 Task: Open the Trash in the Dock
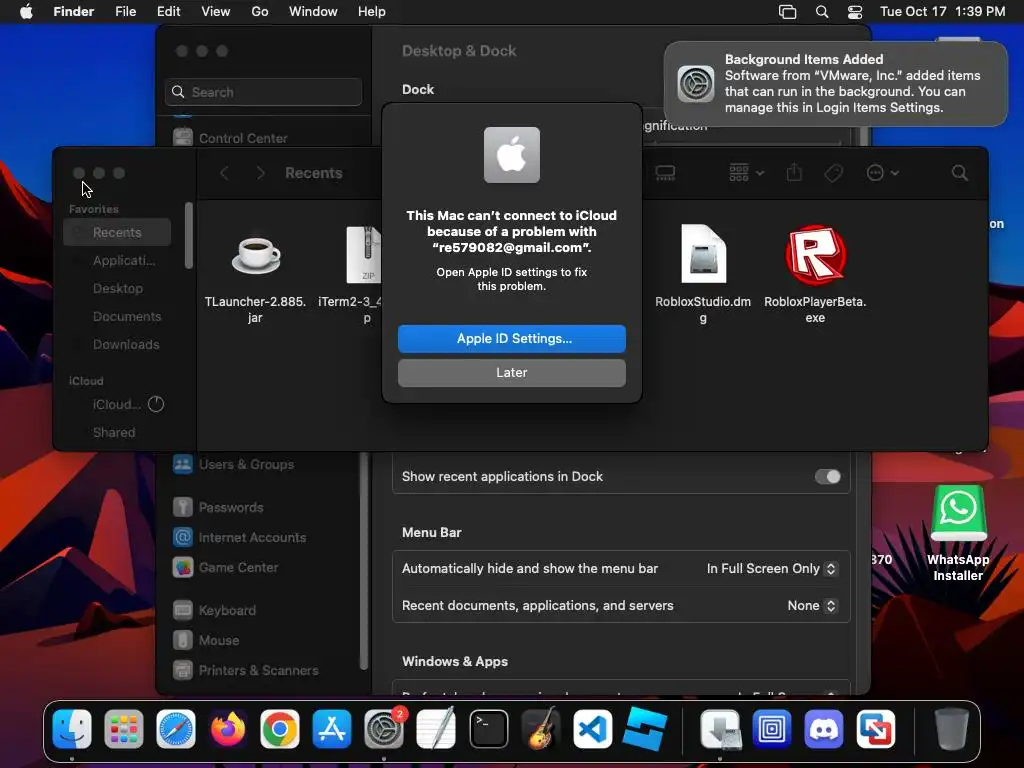click(x=952, y=728)
